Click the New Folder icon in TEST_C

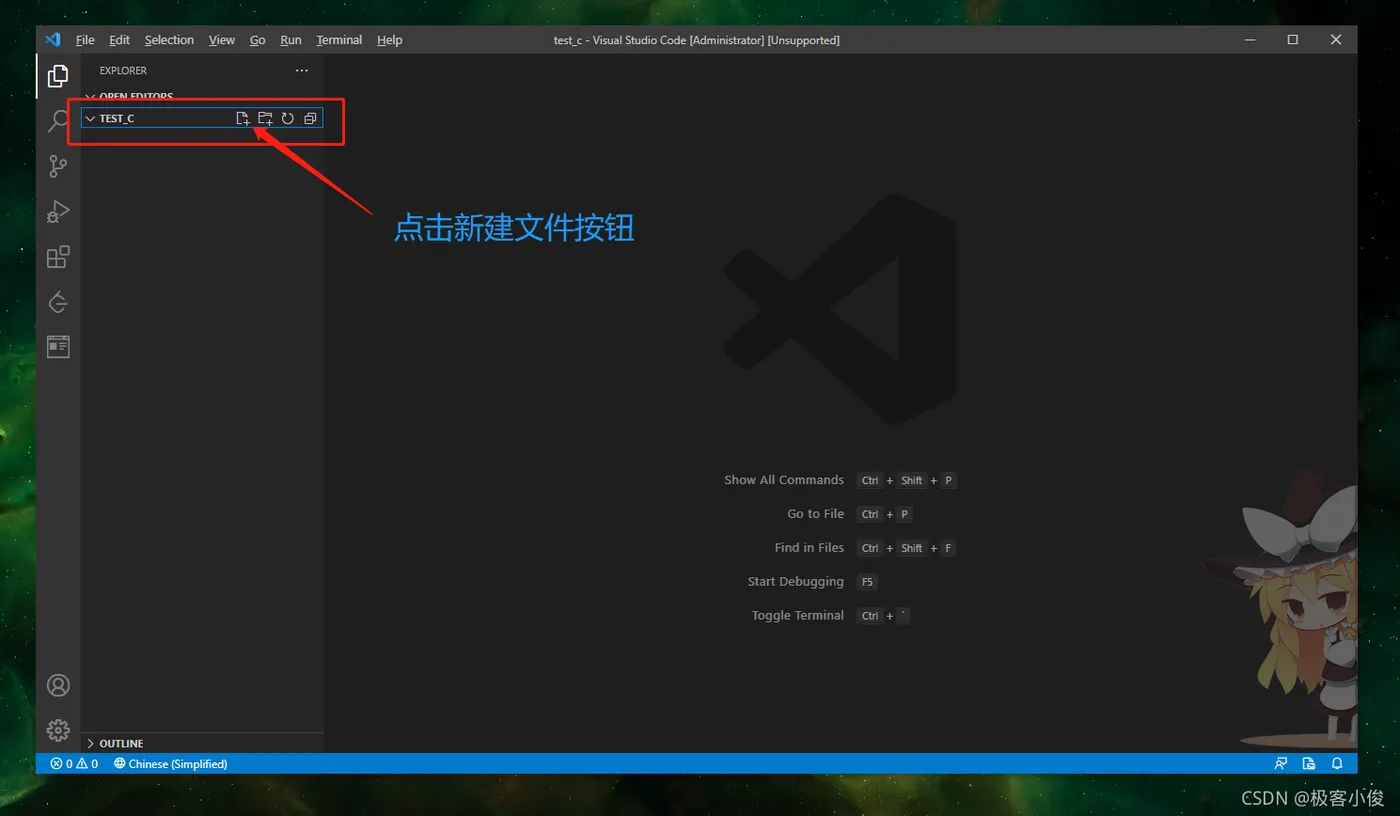[265, 118]
